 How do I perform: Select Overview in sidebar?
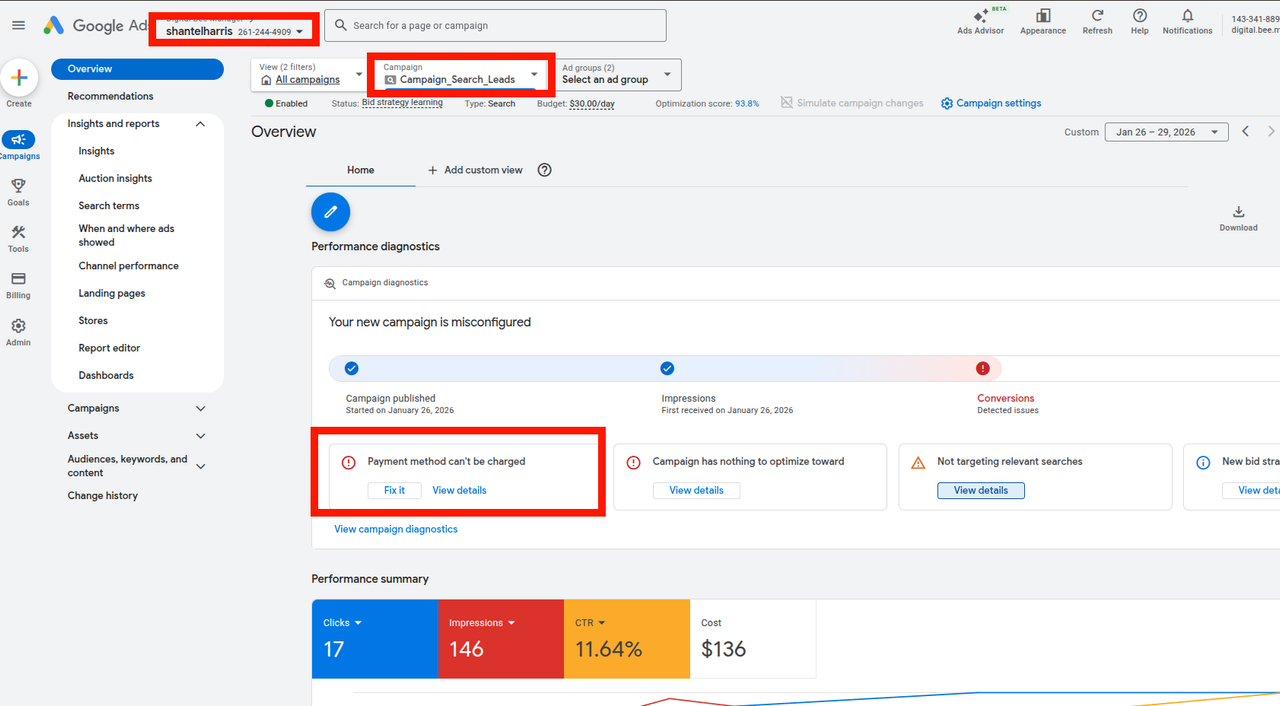[x=137, y=69]
